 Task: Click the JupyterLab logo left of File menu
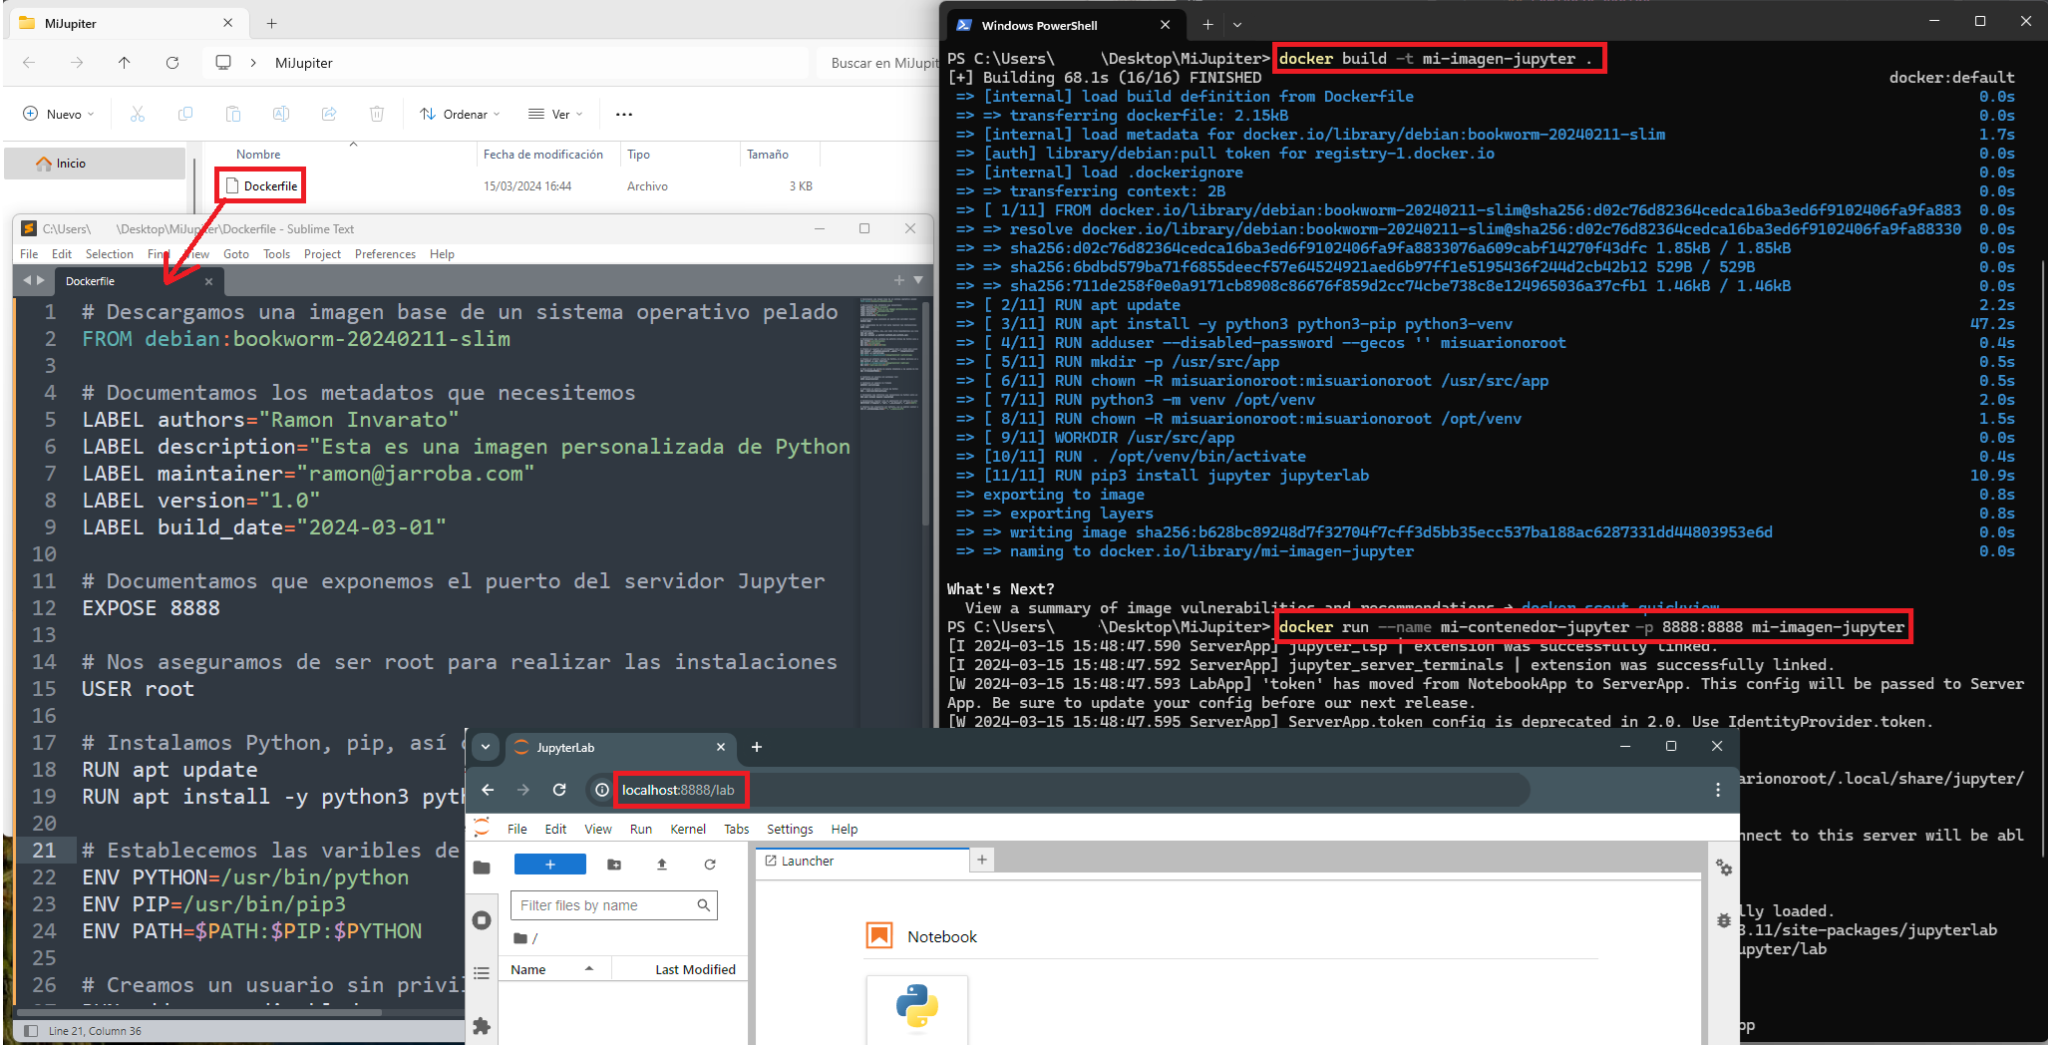click(x=482, y=828)
